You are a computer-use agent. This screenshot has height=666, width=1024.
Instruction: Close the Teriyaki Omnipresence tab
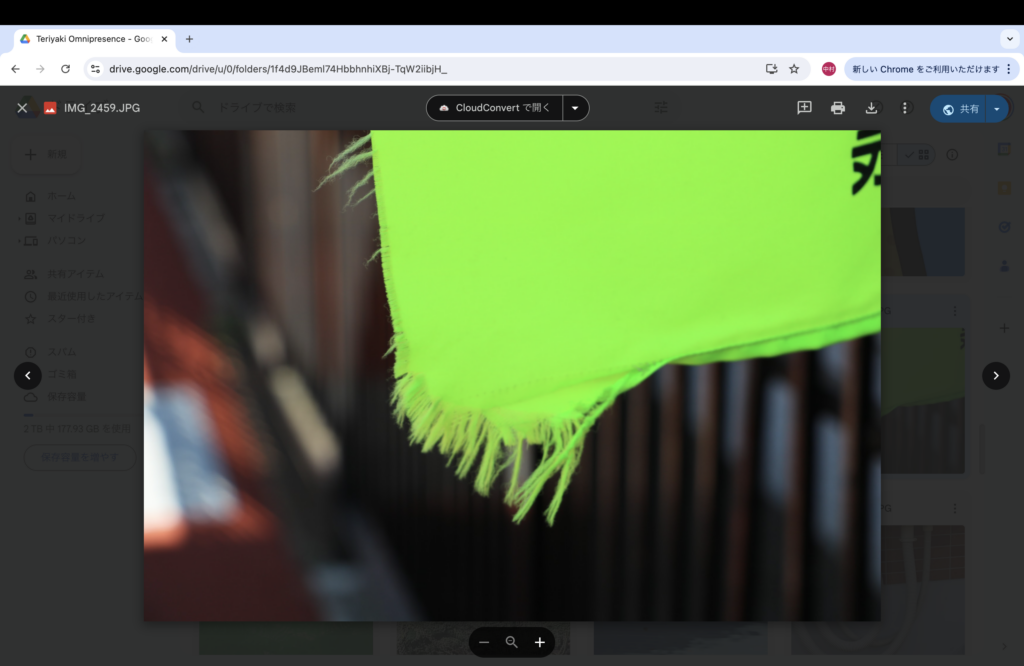click(164, 39)
